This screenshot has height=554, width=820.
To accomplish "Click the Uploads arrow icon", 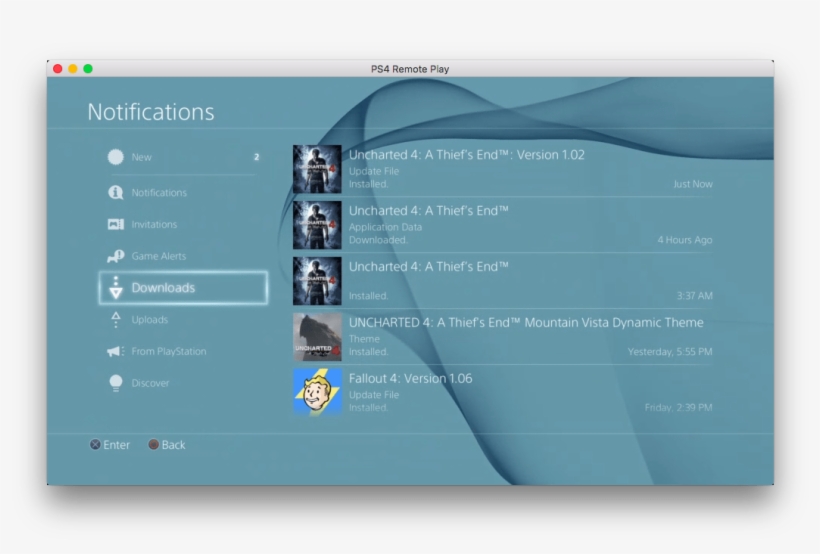I will point(116,320).
